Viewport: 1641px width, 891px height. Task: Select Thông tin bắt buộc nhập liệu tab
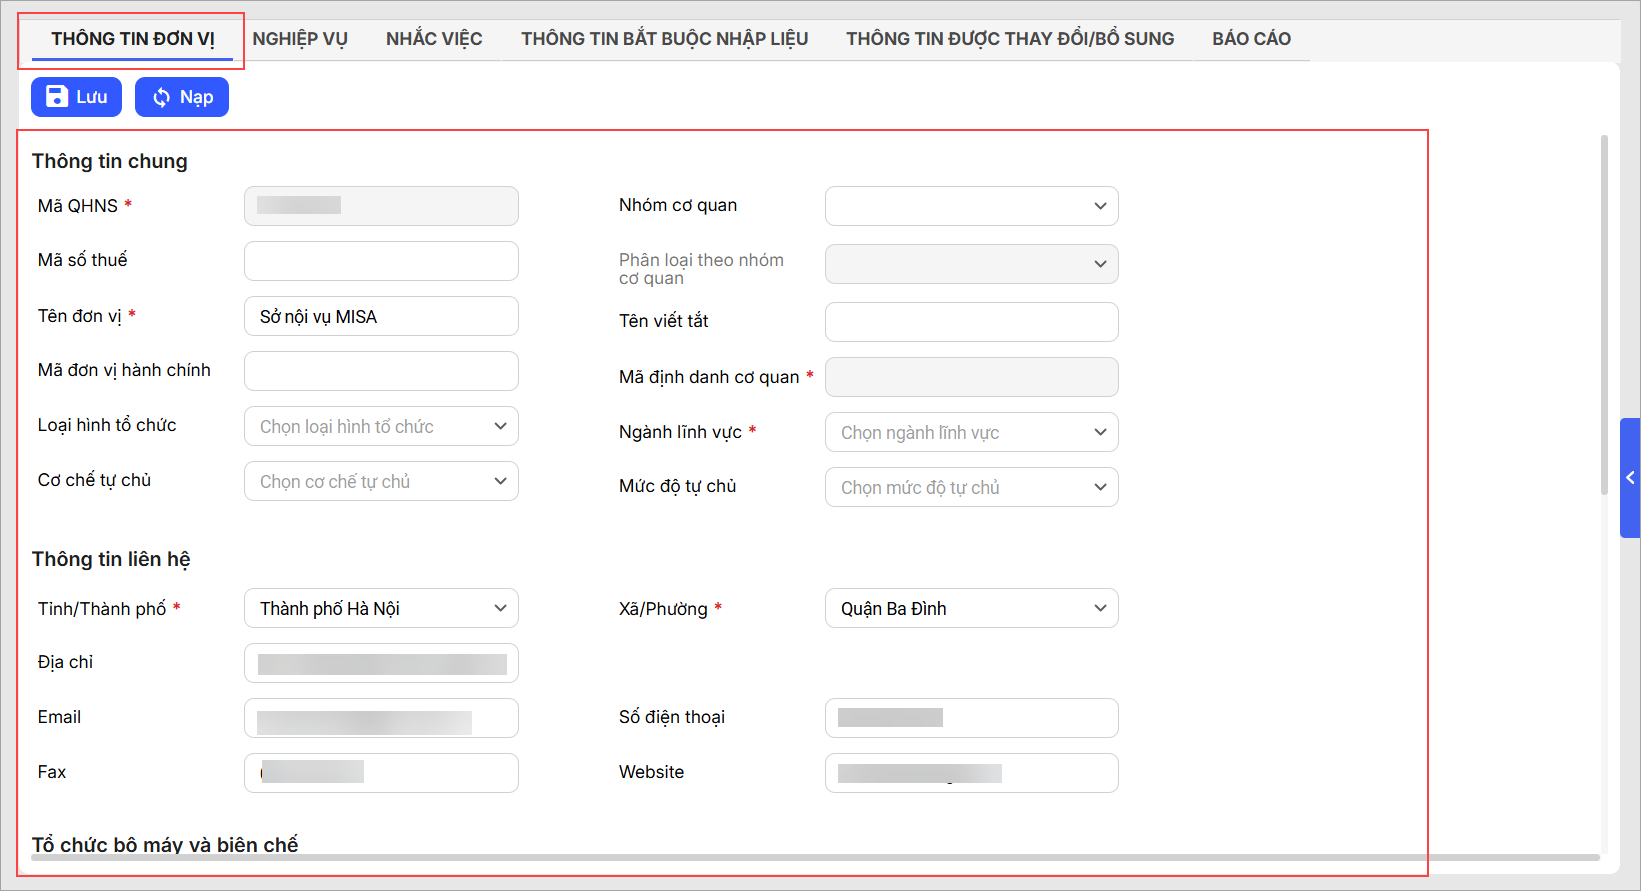pos(664,39)
